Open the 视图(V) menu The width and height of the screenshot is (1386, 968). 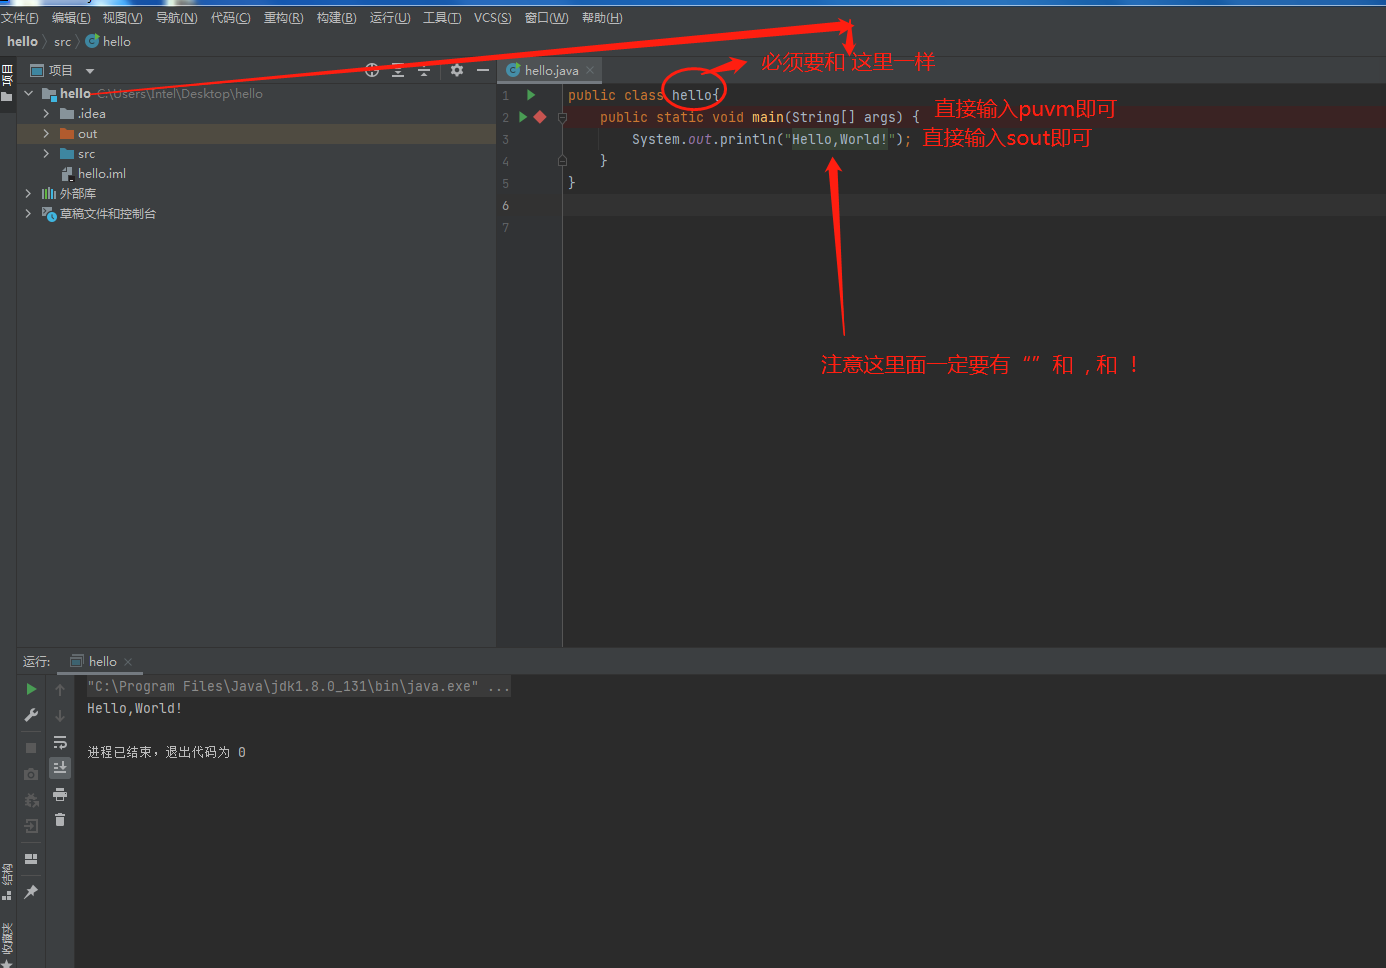click(123, 18)
